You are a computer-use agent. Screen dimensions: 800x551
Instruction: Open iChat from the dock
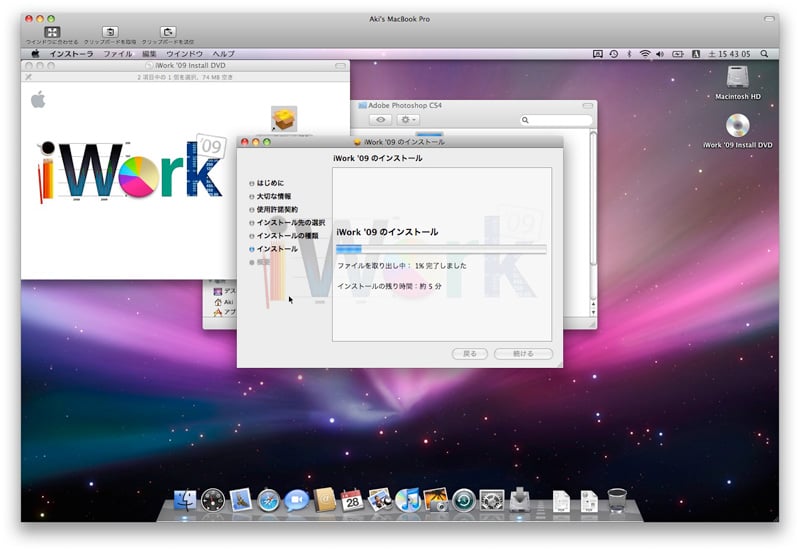pyautogui.click(x=296, y=500)
